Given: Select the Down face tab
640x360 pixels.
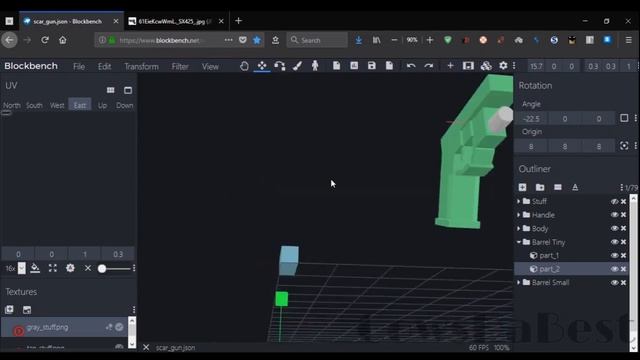Looking at the screenshot, I should point(124,105).
